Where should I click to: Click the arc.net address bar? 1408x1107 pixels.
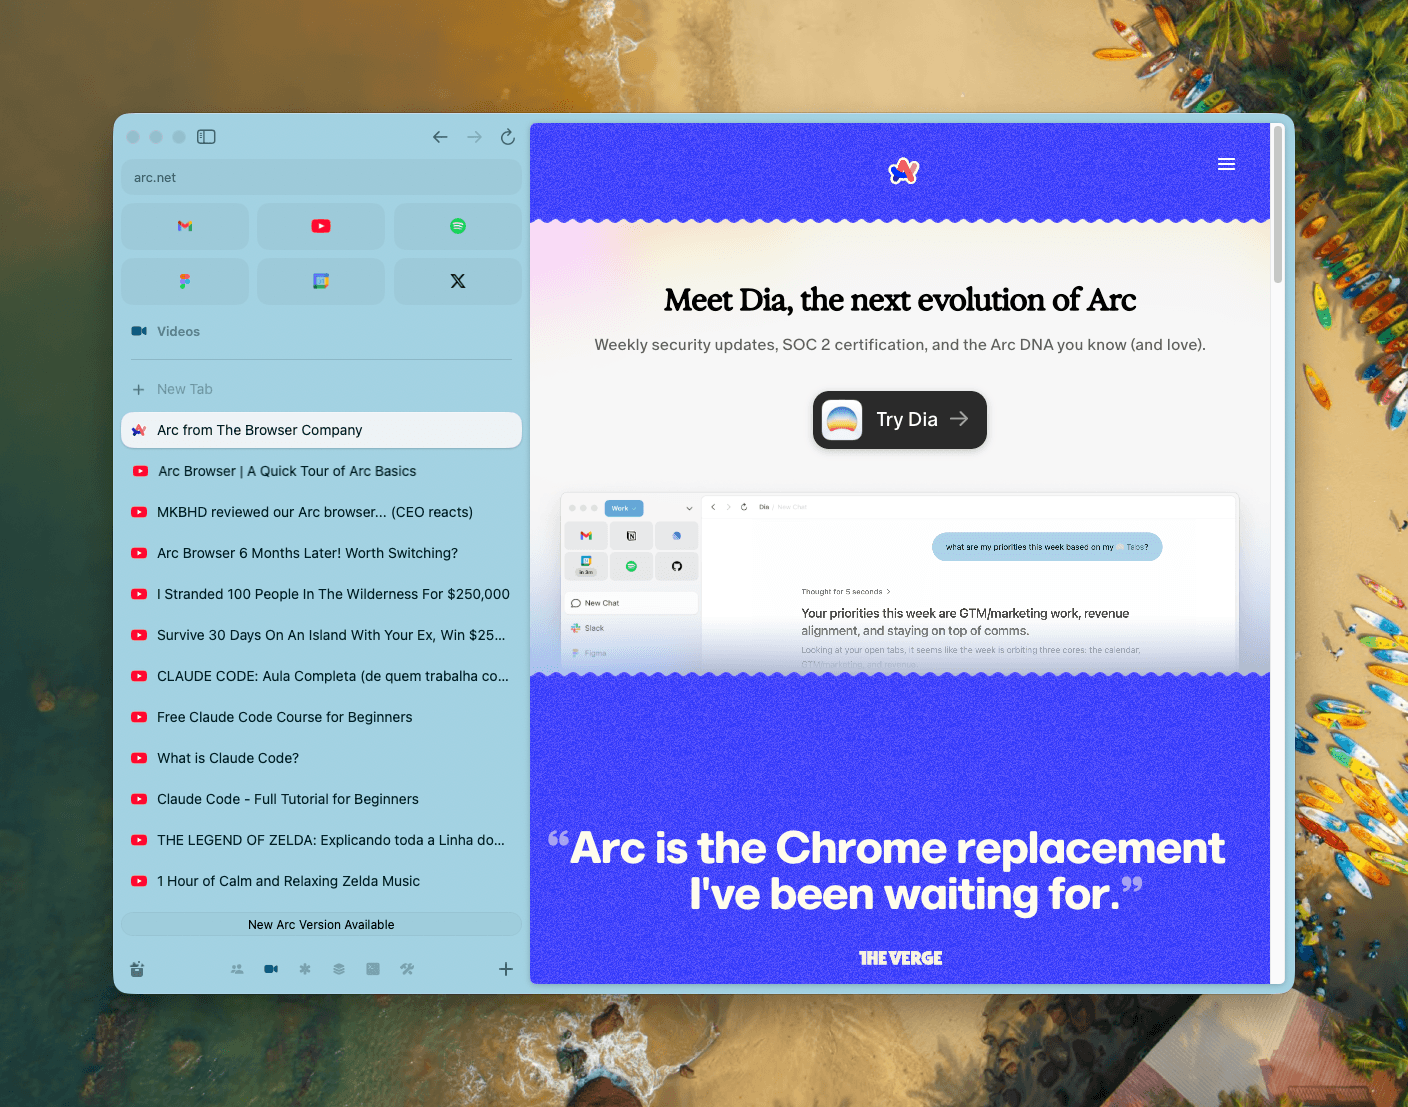tap(321, 177)
